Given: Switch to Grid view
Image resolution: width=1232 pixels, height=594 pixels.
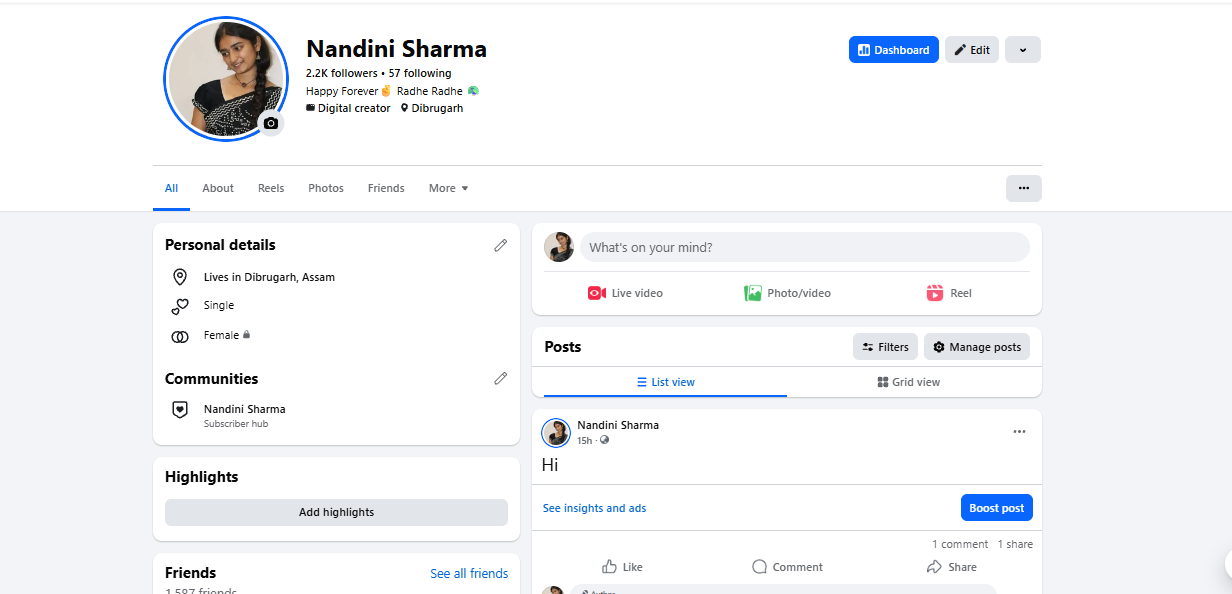Looking at the screenshot, I should pyautogui.click(x=909, y=382).
